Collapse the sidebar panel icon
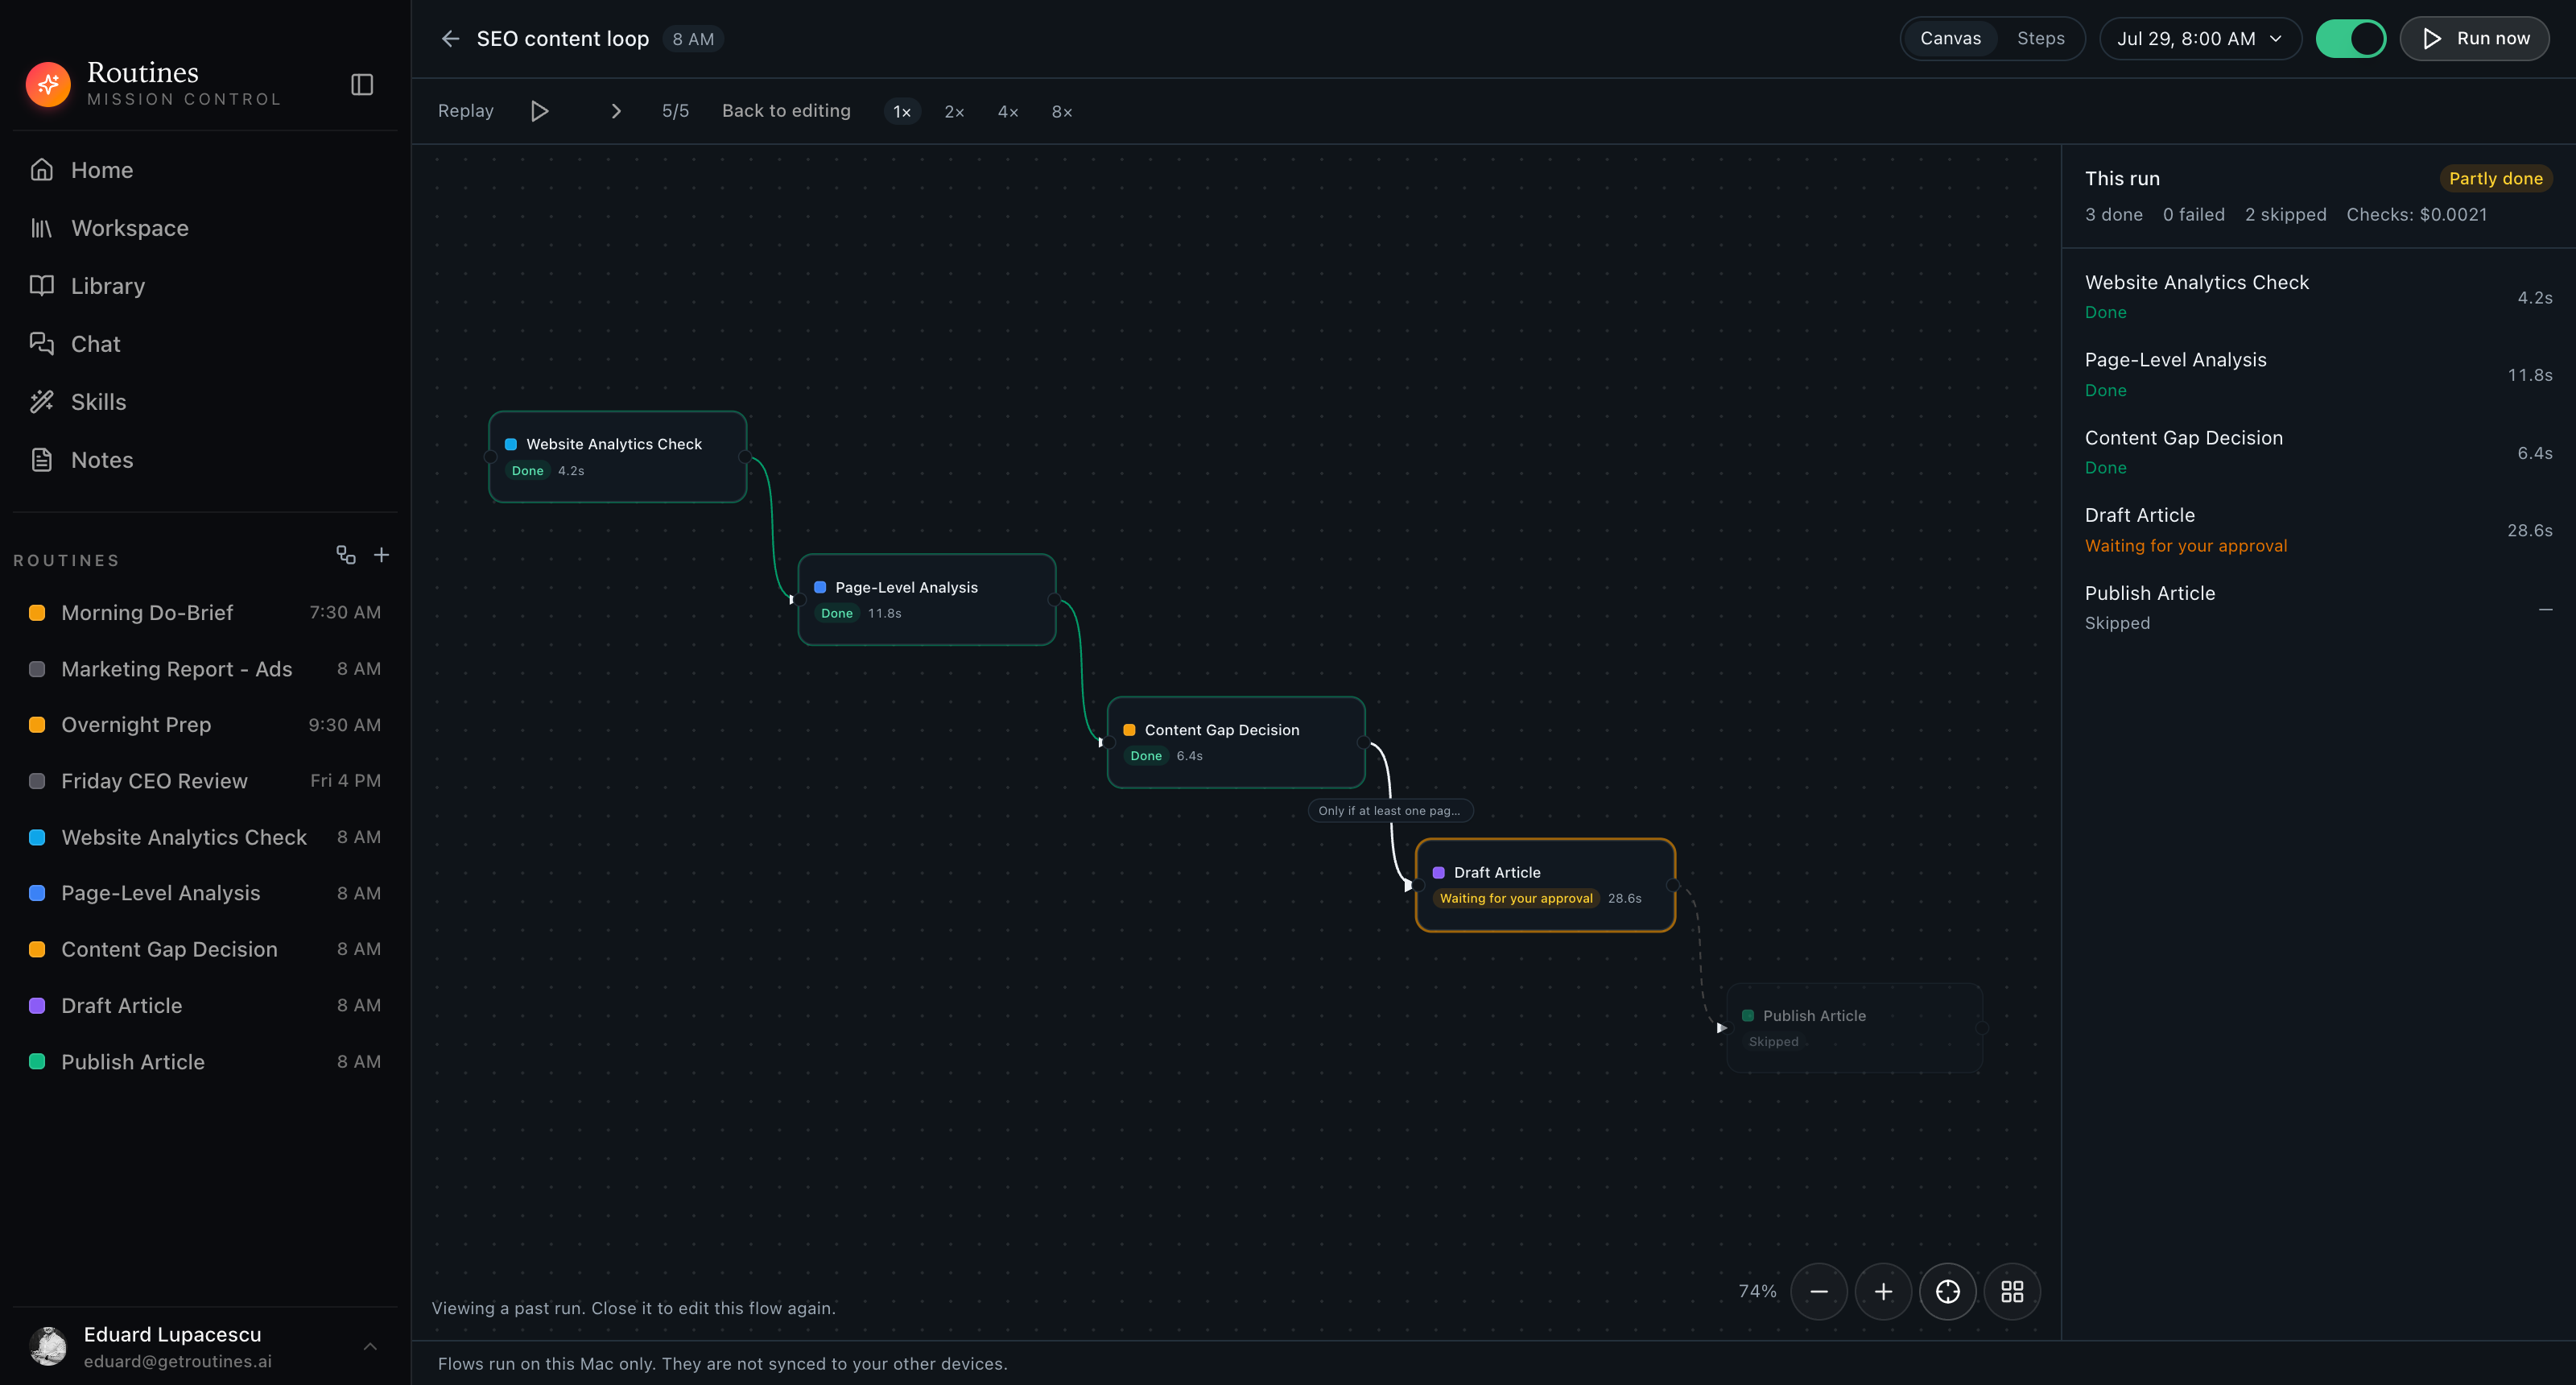 click(x=362, y=85)
